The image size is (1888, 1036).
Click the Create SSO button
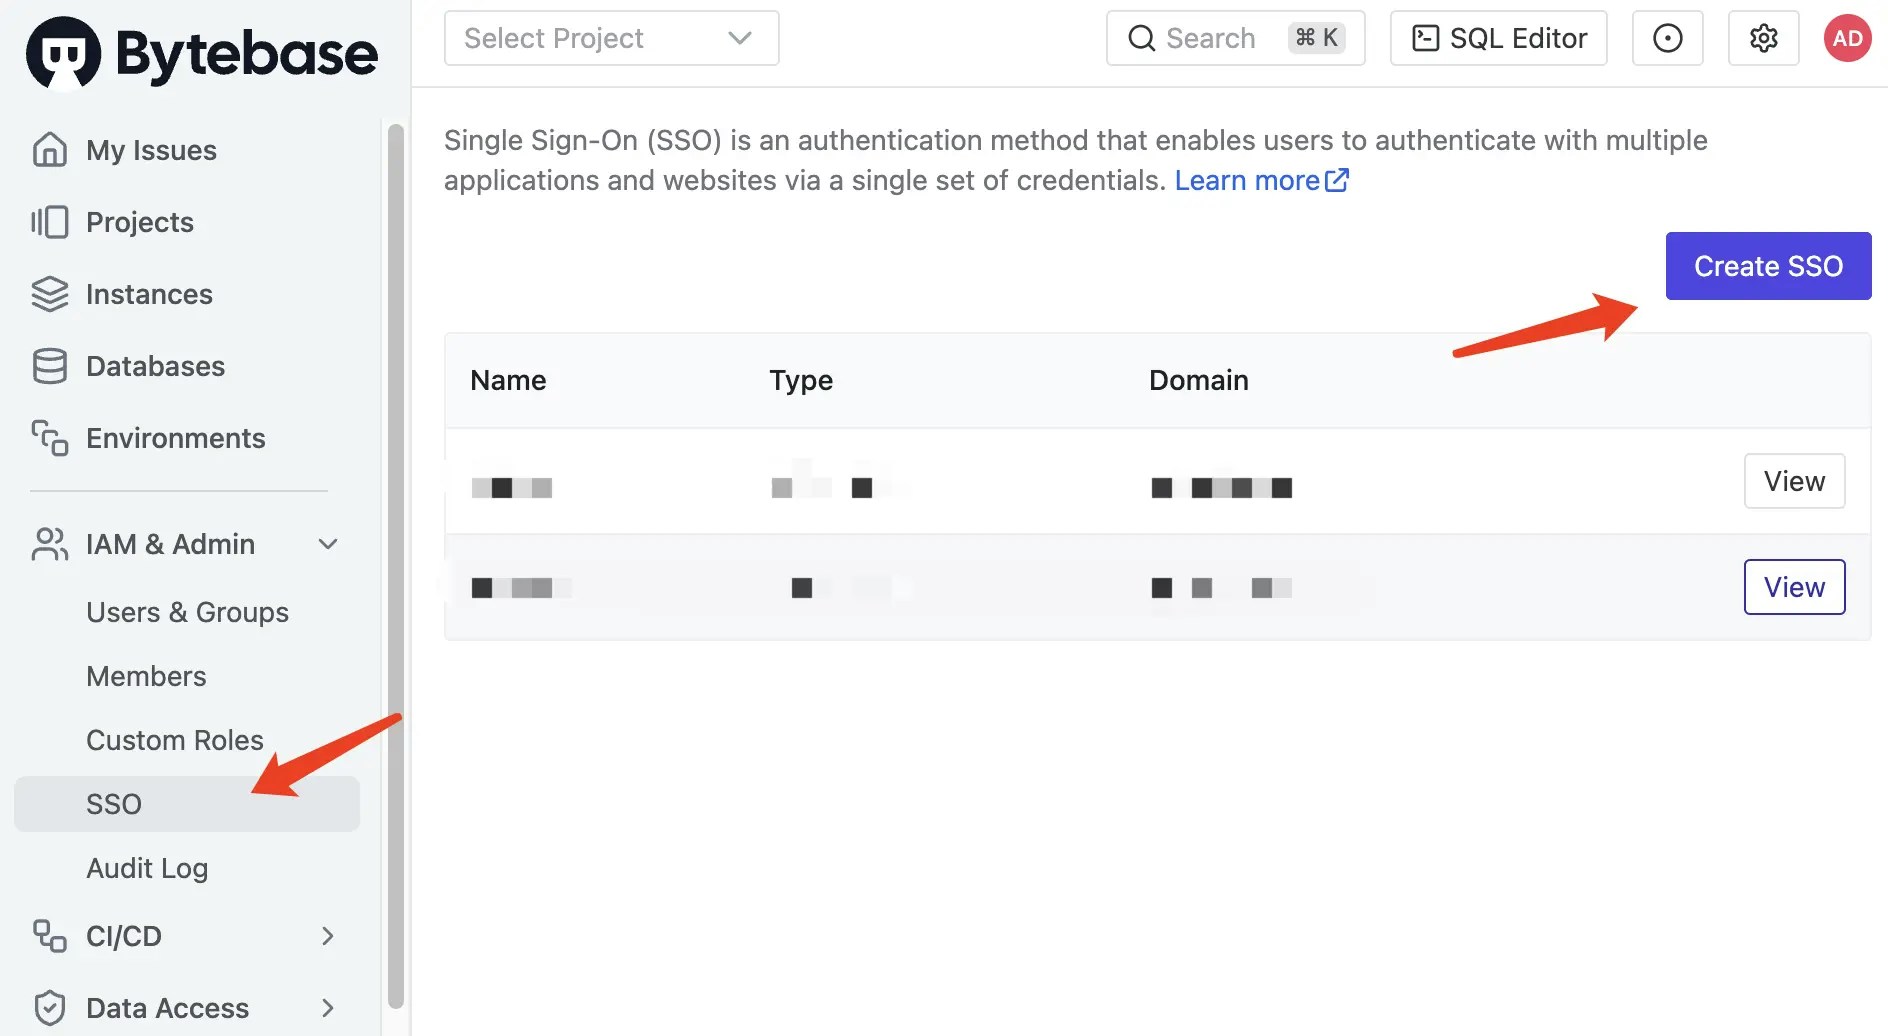pyautogui.click(x=1767, y=266)
